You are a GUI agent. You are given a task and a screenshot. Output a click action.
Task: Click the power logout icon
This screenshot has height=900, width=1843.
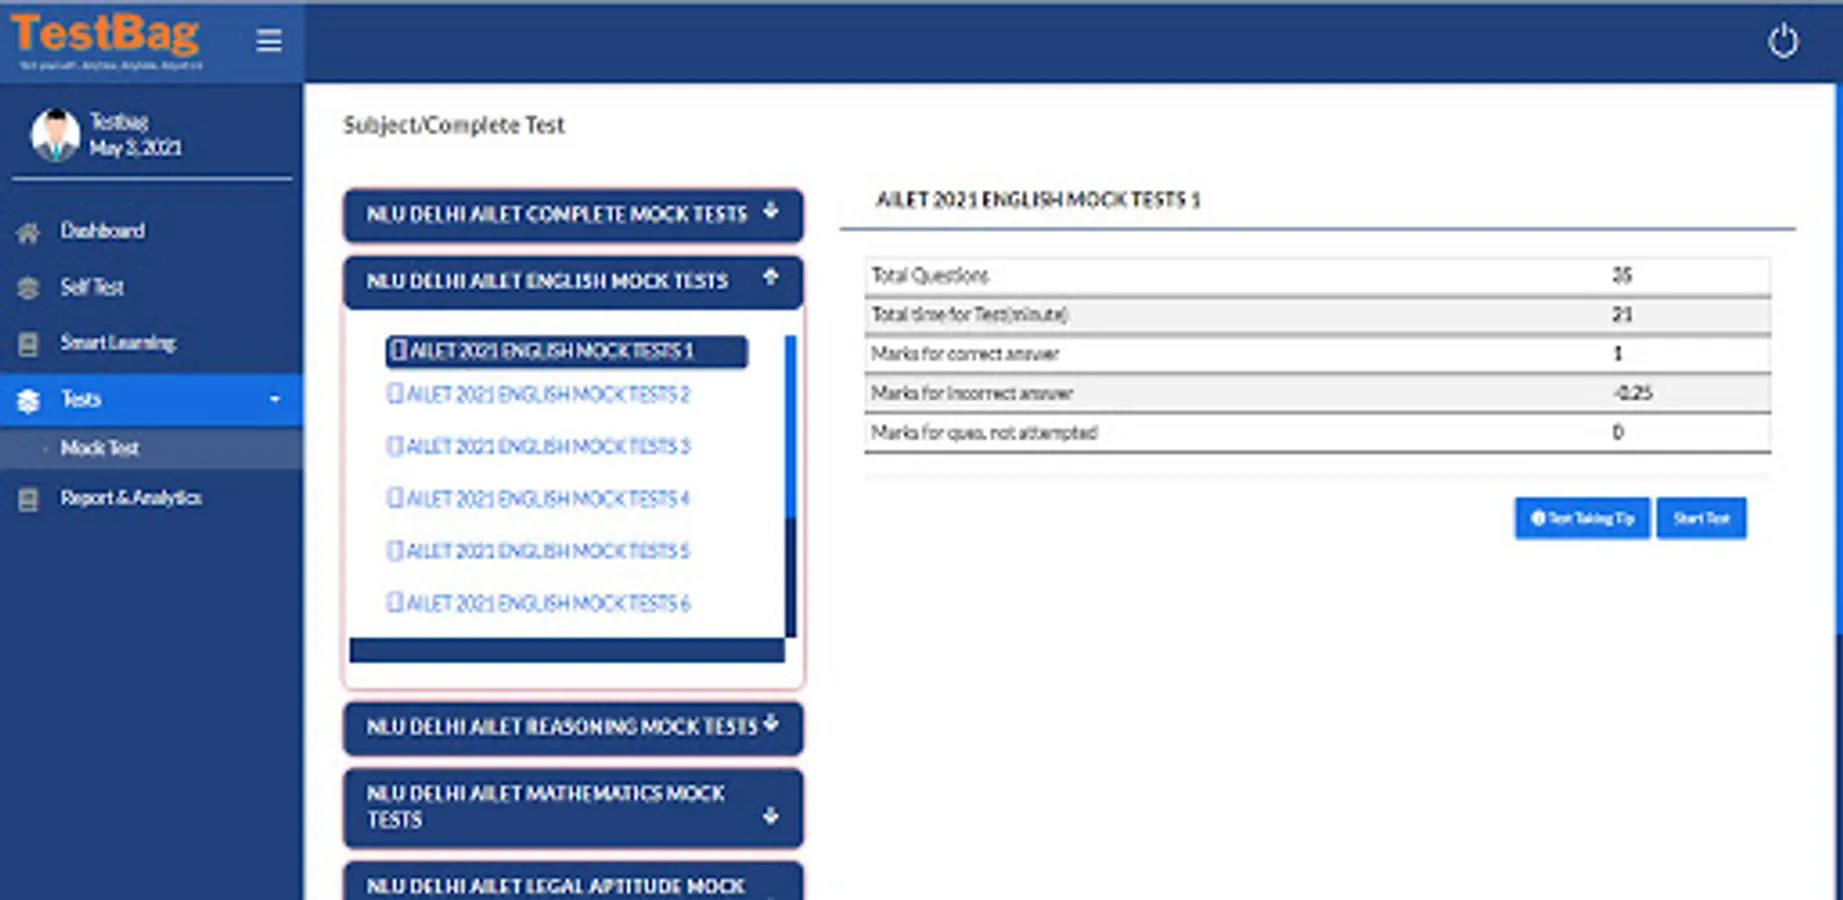coord(1783,42)
